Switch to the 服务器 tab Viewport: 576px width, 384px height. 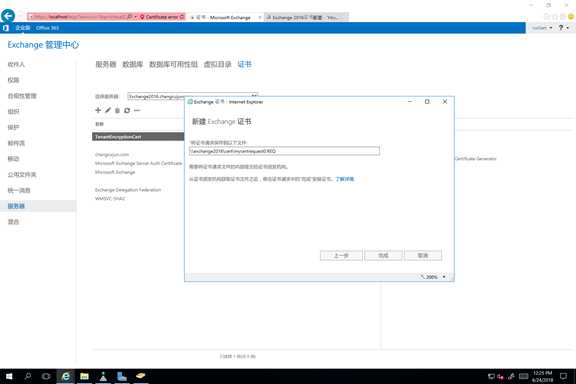[105, 64]
